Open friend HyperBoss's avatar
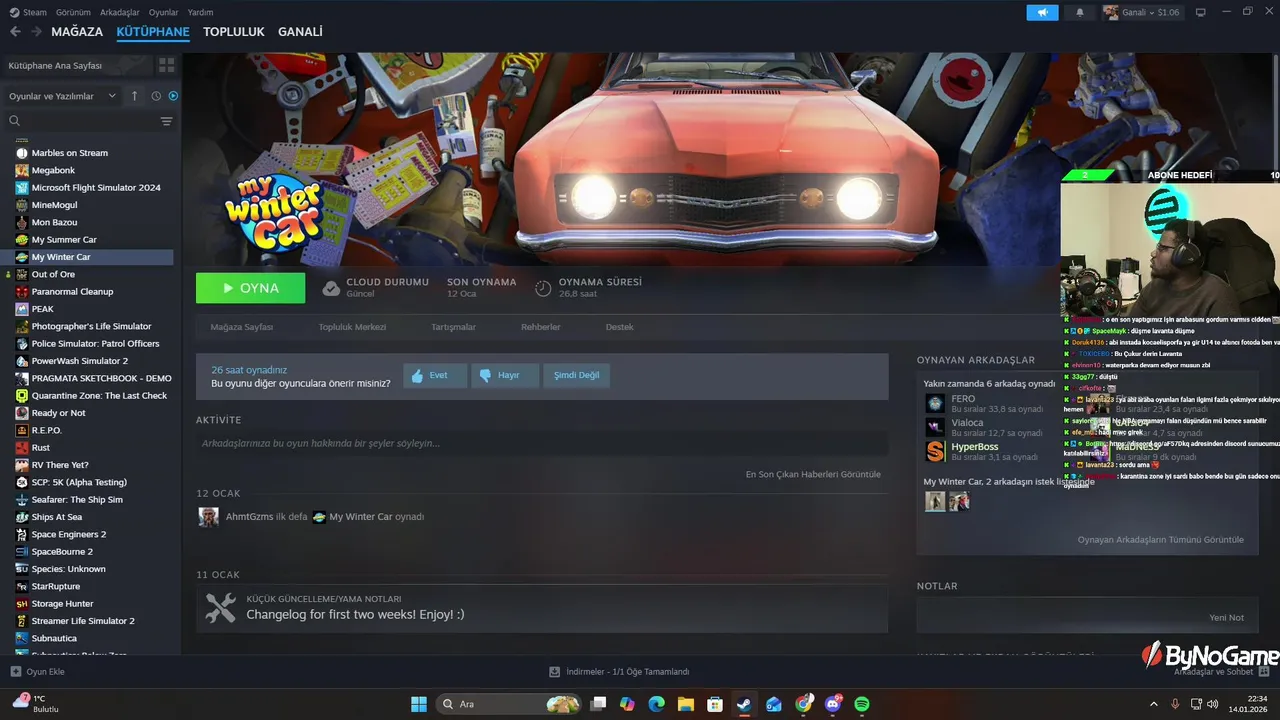The height and width of the screenshot is (720, 1280). 935,451
